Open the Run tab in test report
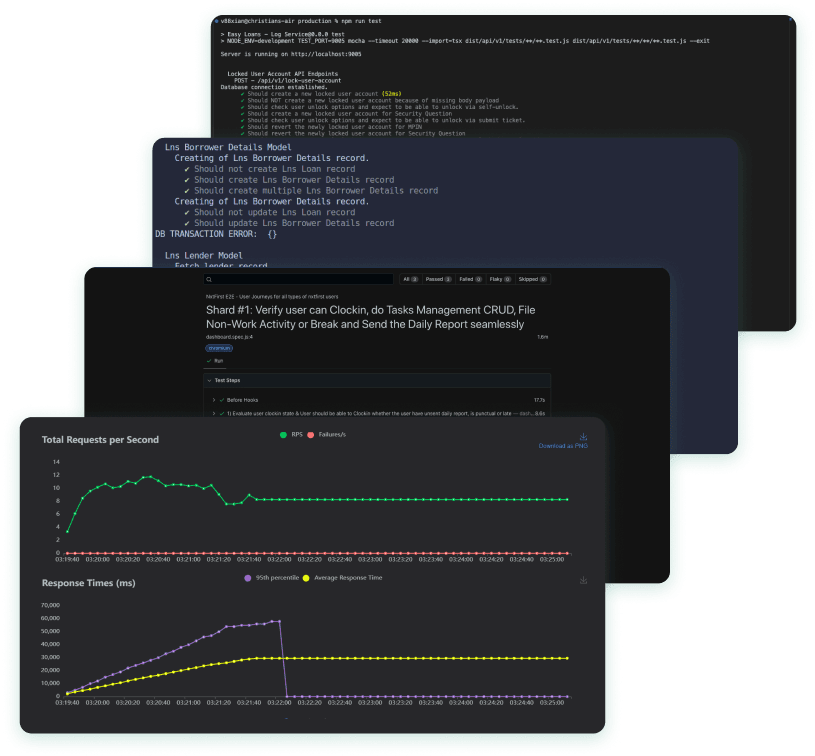 [x=215, y=361]
